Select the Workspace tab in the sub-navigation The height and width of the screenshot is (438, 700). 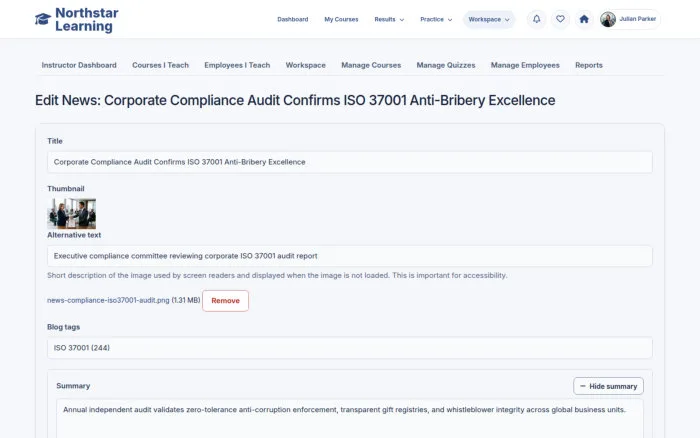305,65
